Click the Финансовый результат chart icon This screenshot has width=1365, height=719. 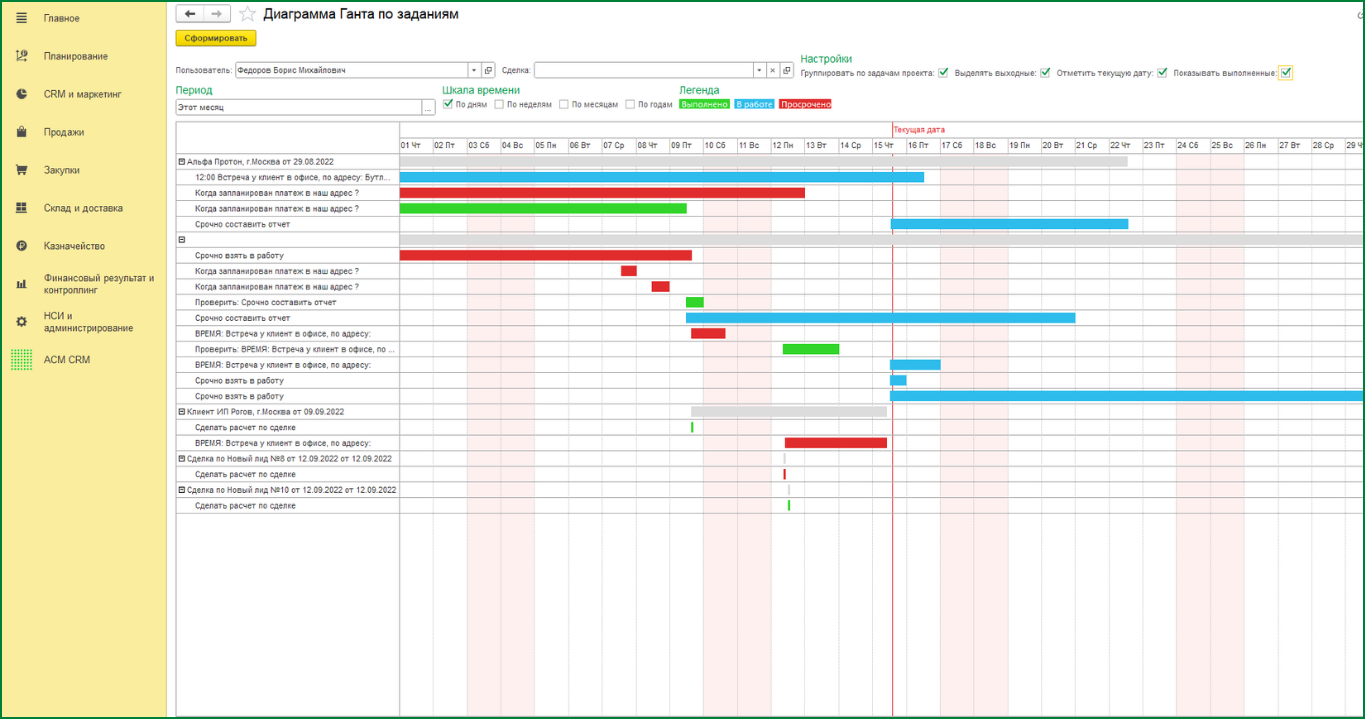tap(22, 284)
